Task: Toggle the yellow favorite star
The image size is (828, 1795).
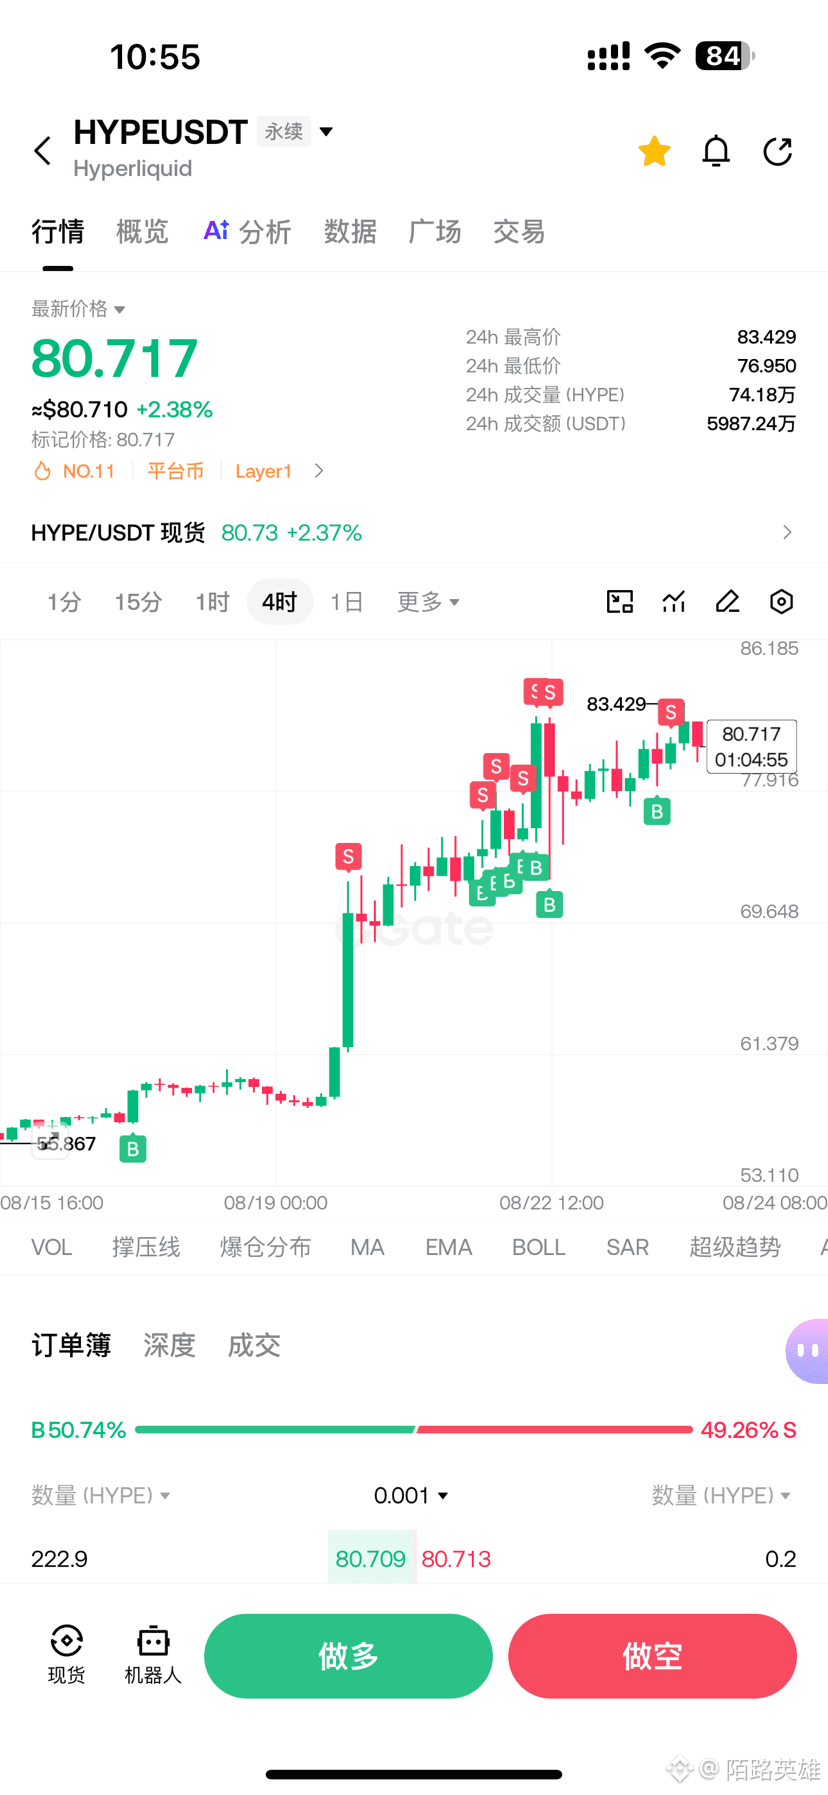Action: [654, 151]
